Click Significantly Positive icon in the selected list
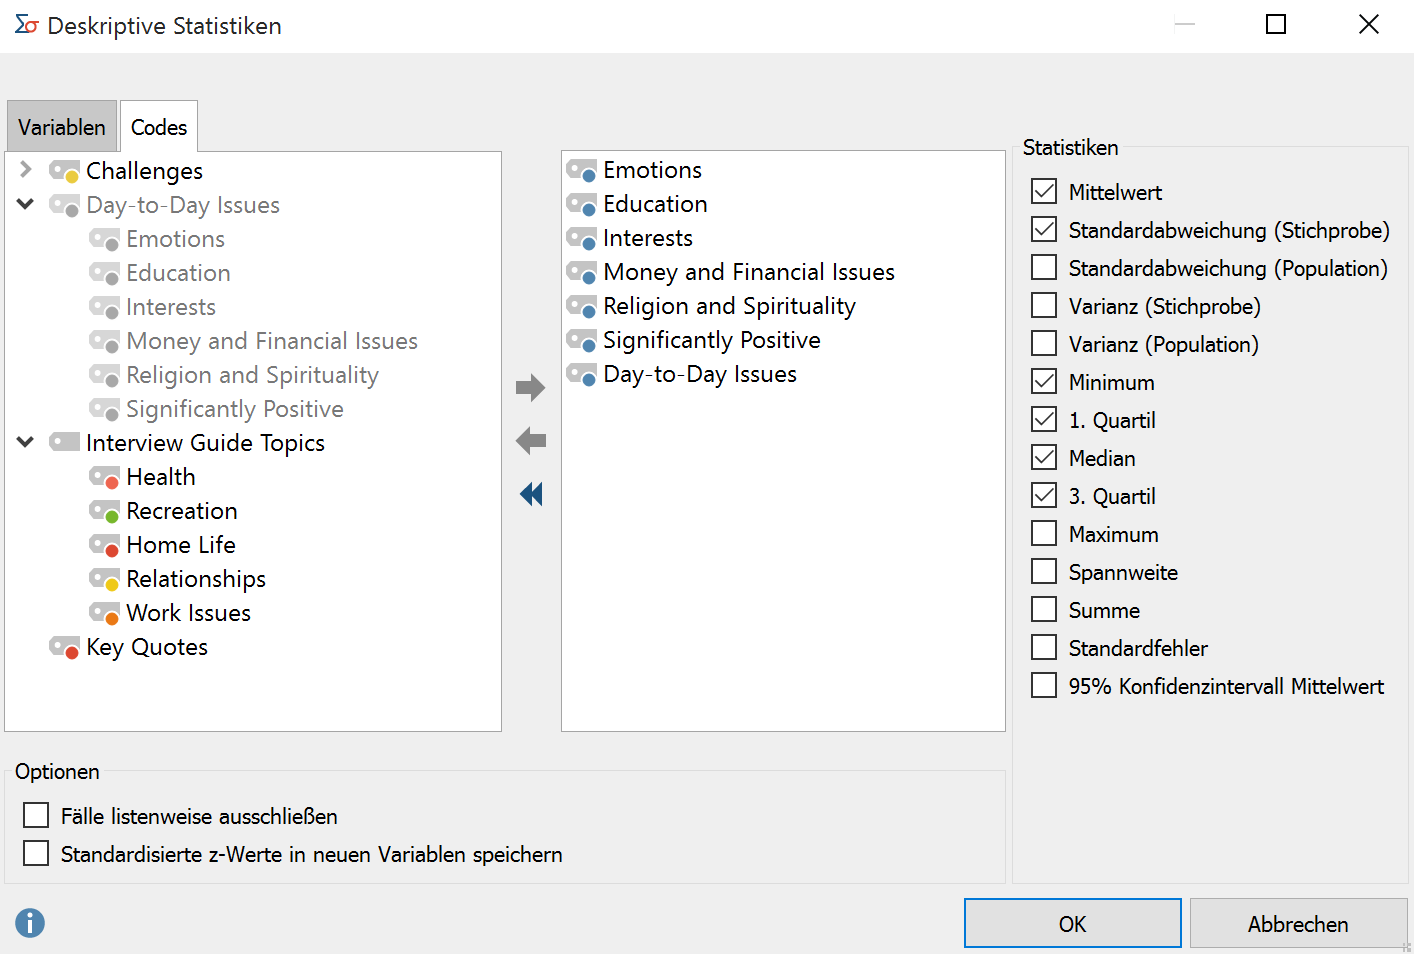The image size is (1414, 954). tap(581, 340)
